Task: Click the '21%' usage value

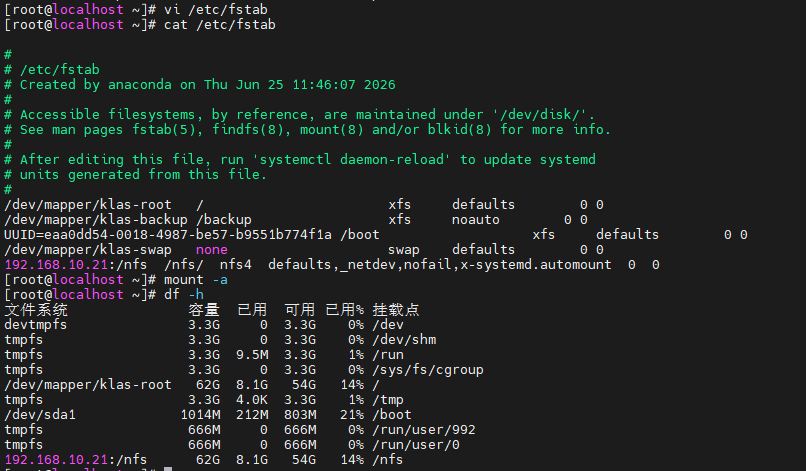Action: [352, 414]
